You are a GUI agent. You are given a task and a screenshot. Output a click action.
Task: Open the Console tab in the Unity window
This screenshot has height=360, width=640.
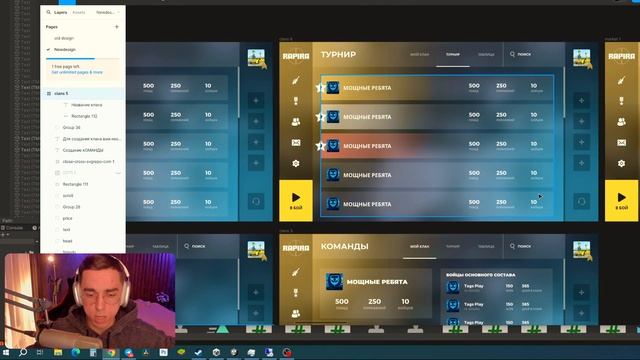point(12,228)
